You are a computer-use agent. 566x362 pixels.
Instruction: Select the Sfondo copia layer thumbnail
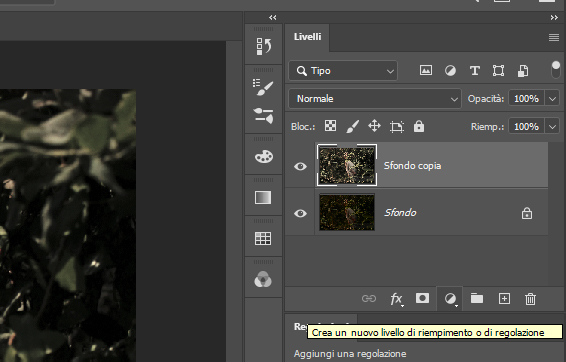pos(347,165)
